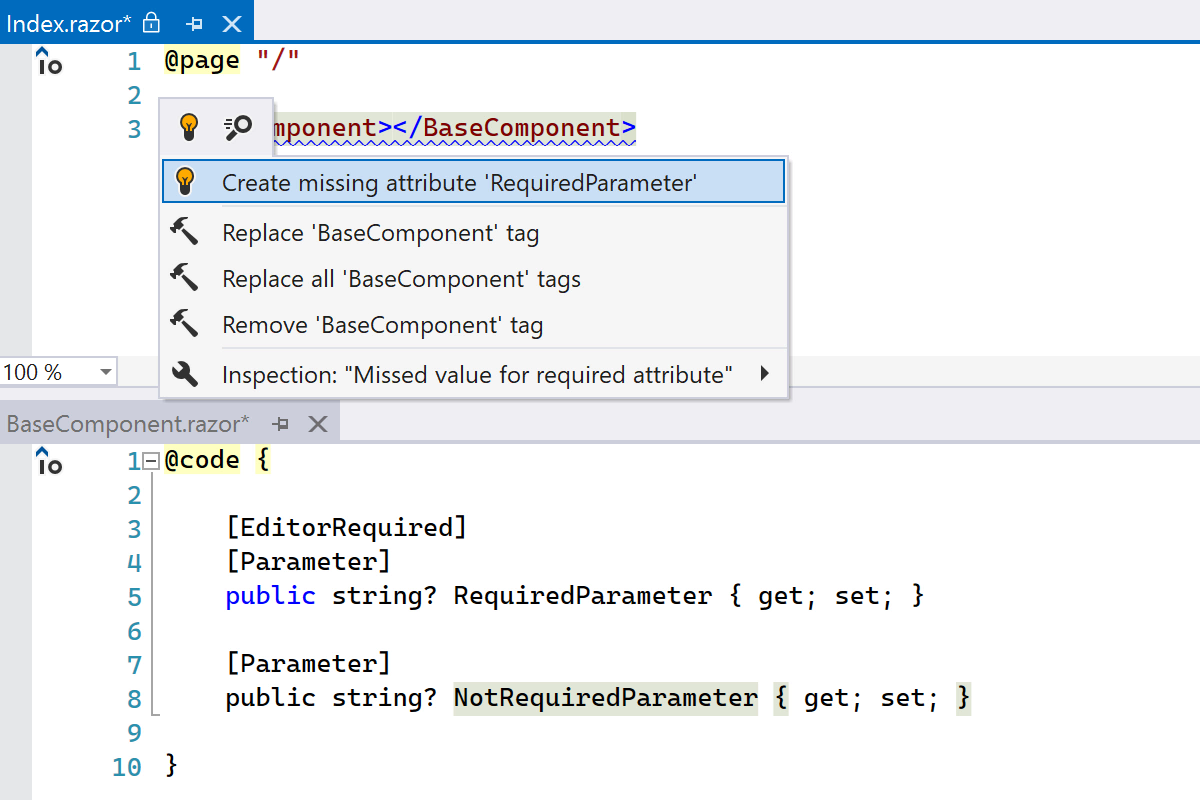Click the lightbulb quick-action icon on line 3
1200x800 pixels.
[x=188, y=127]
